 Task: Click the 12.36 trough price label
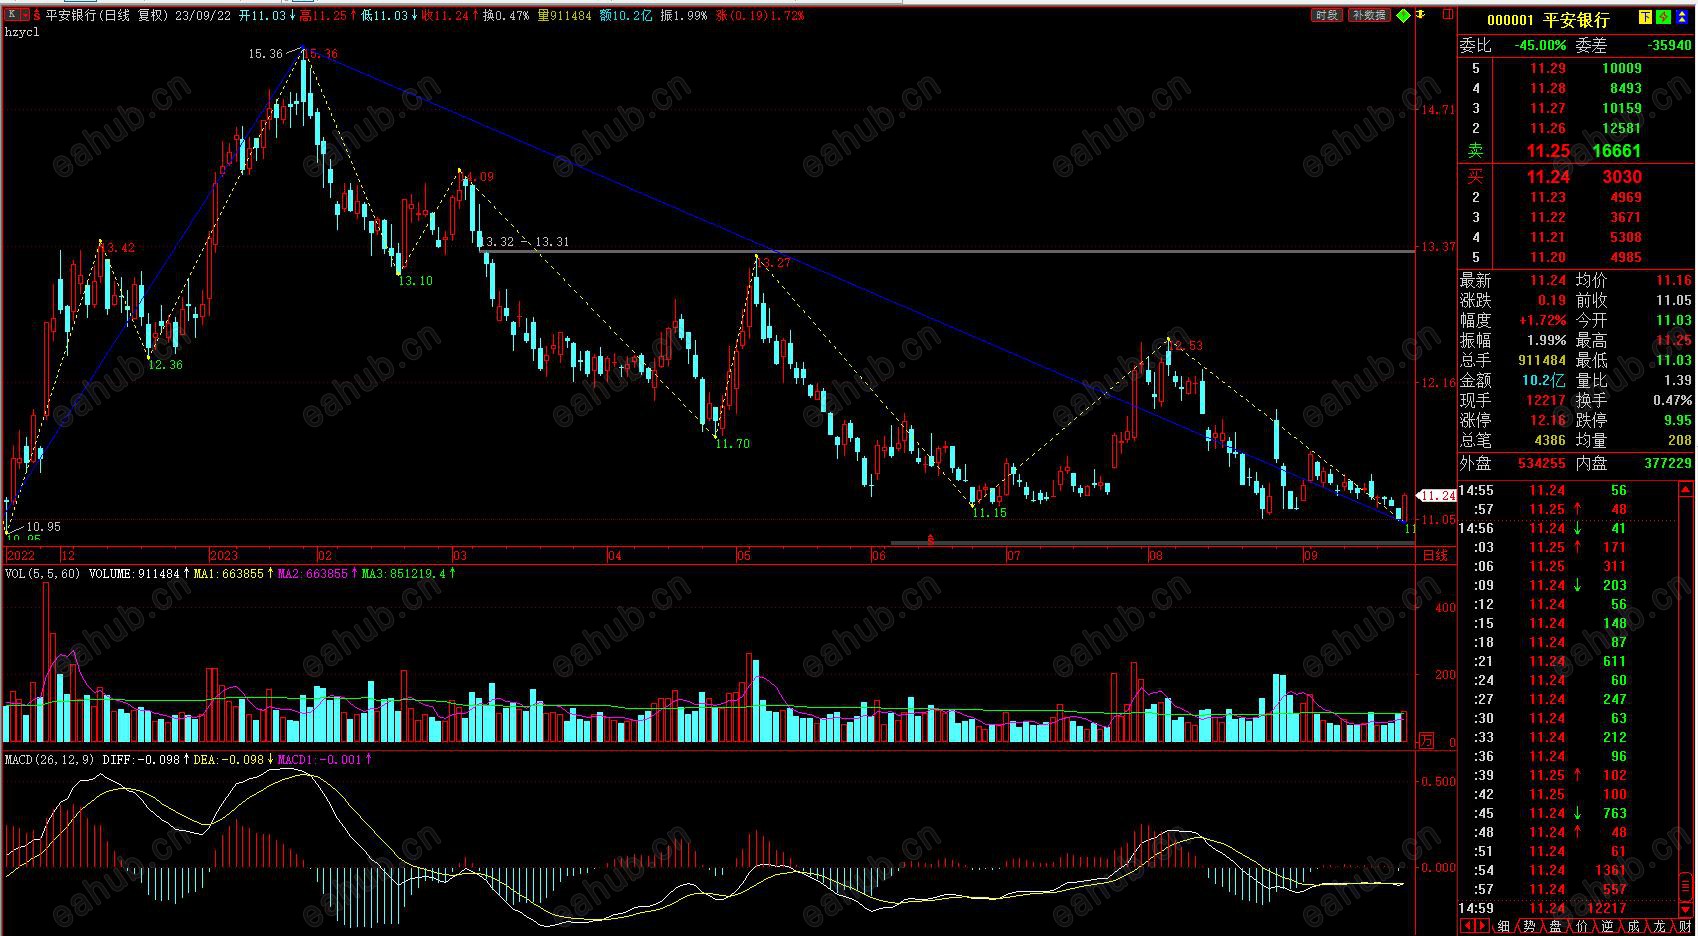click(165, 365)
